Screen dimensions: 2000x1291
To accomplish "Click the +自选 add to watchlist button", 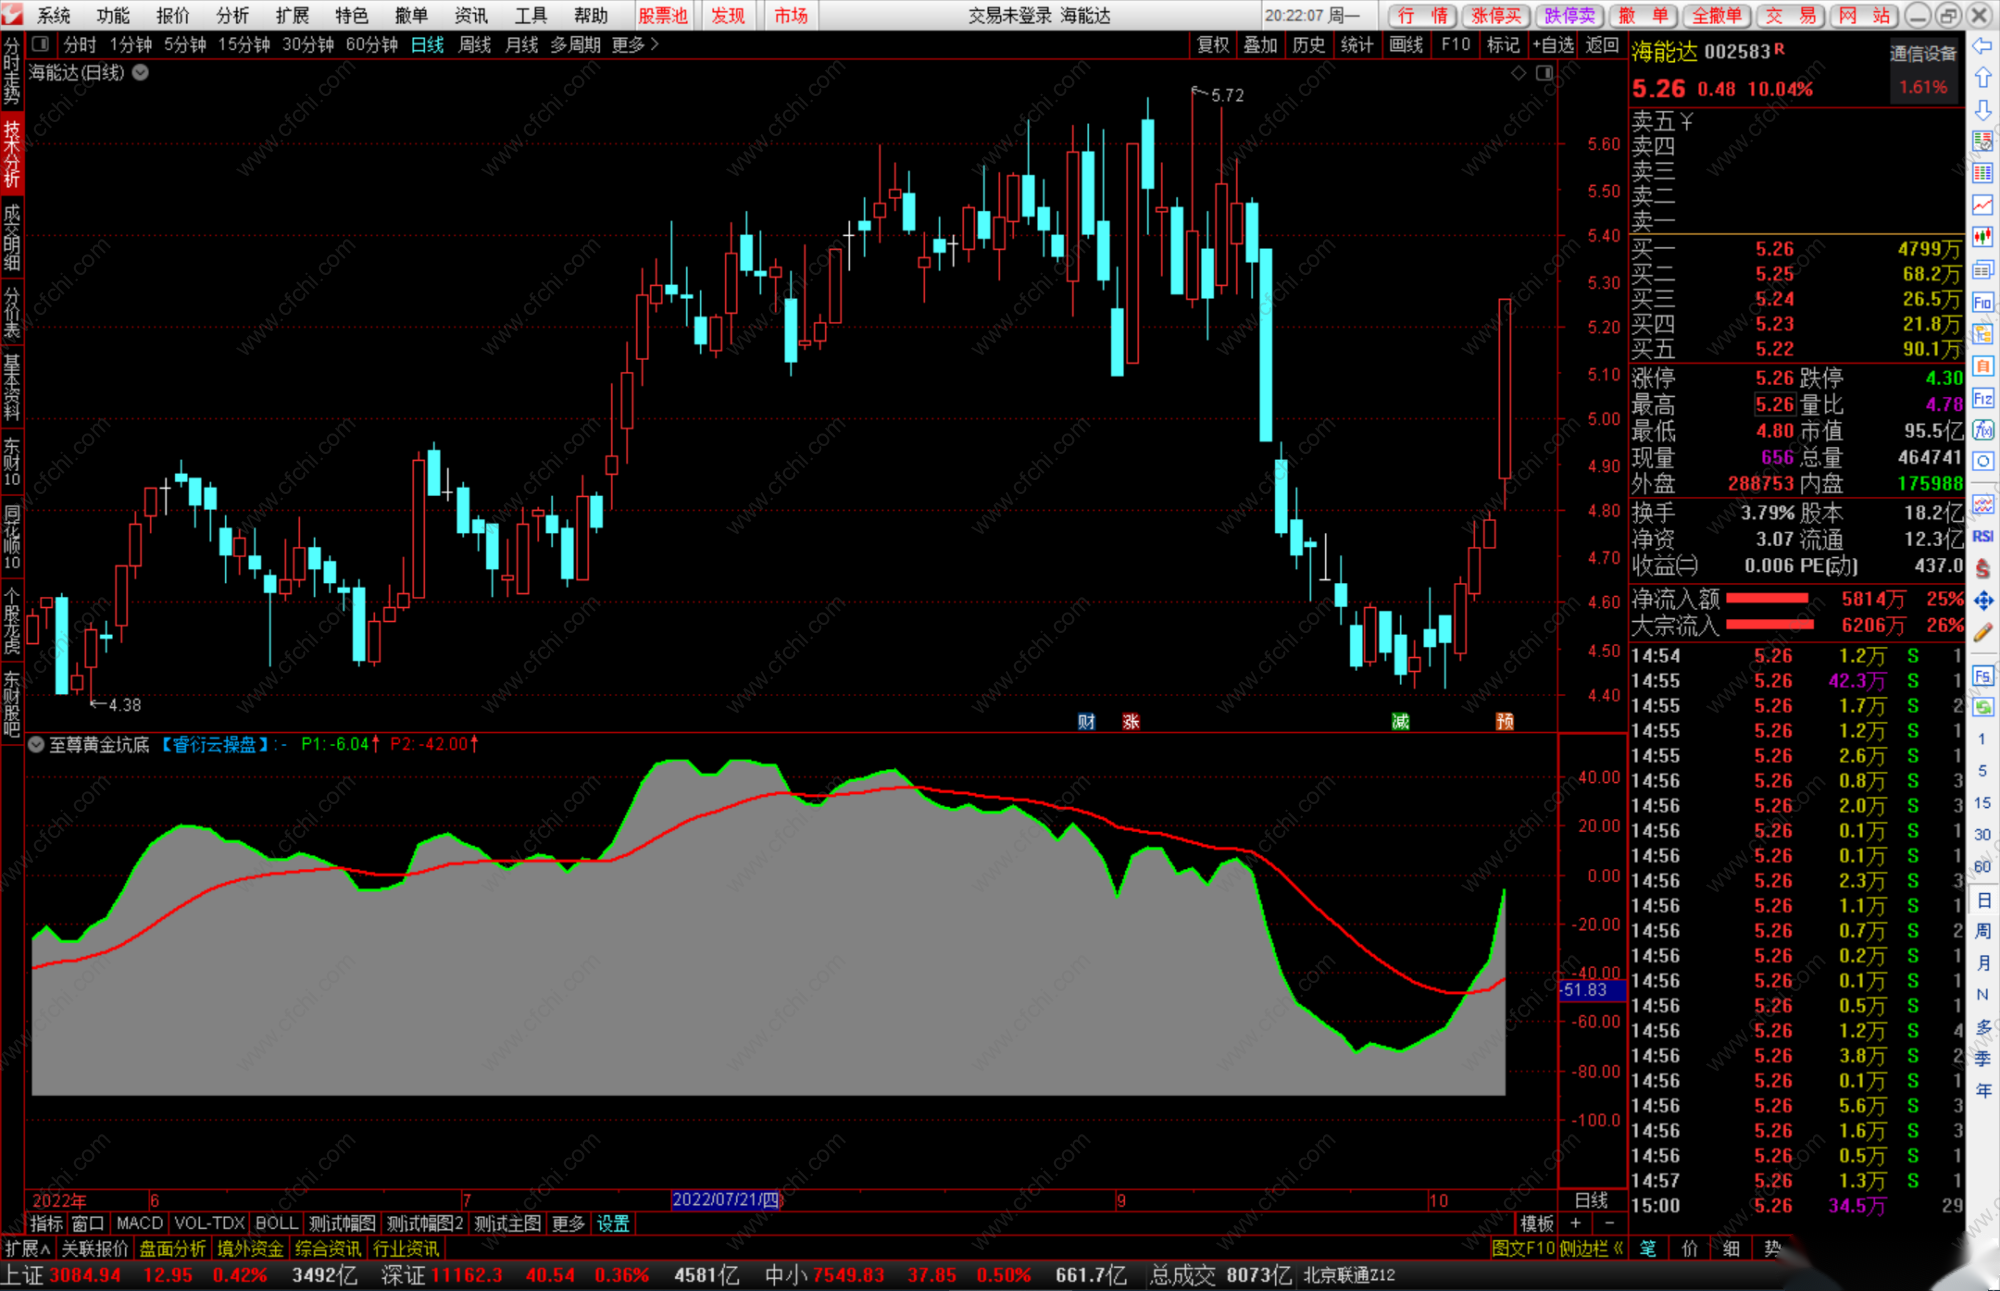I will coord(1552,44).
